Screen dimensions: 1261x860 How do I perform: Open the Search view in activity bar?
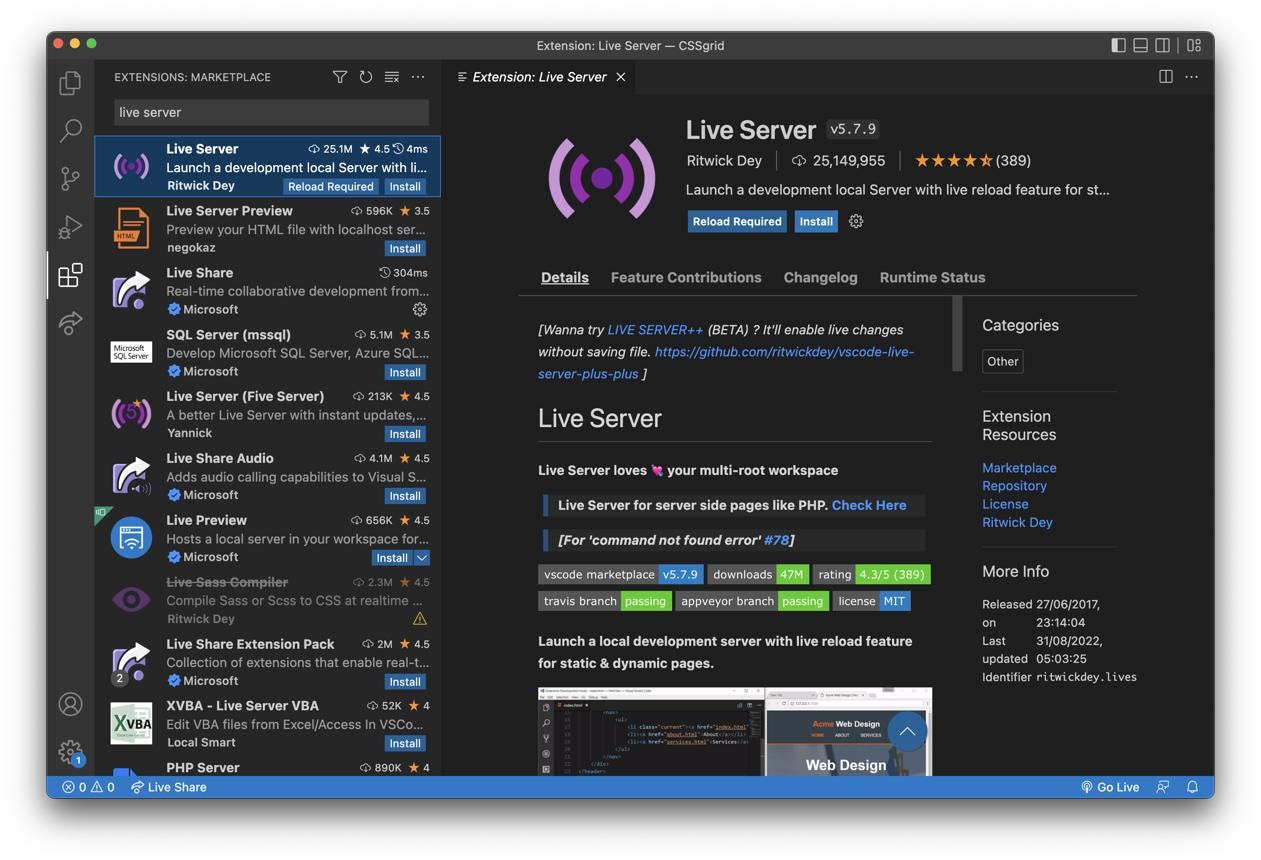click(70, 130)
